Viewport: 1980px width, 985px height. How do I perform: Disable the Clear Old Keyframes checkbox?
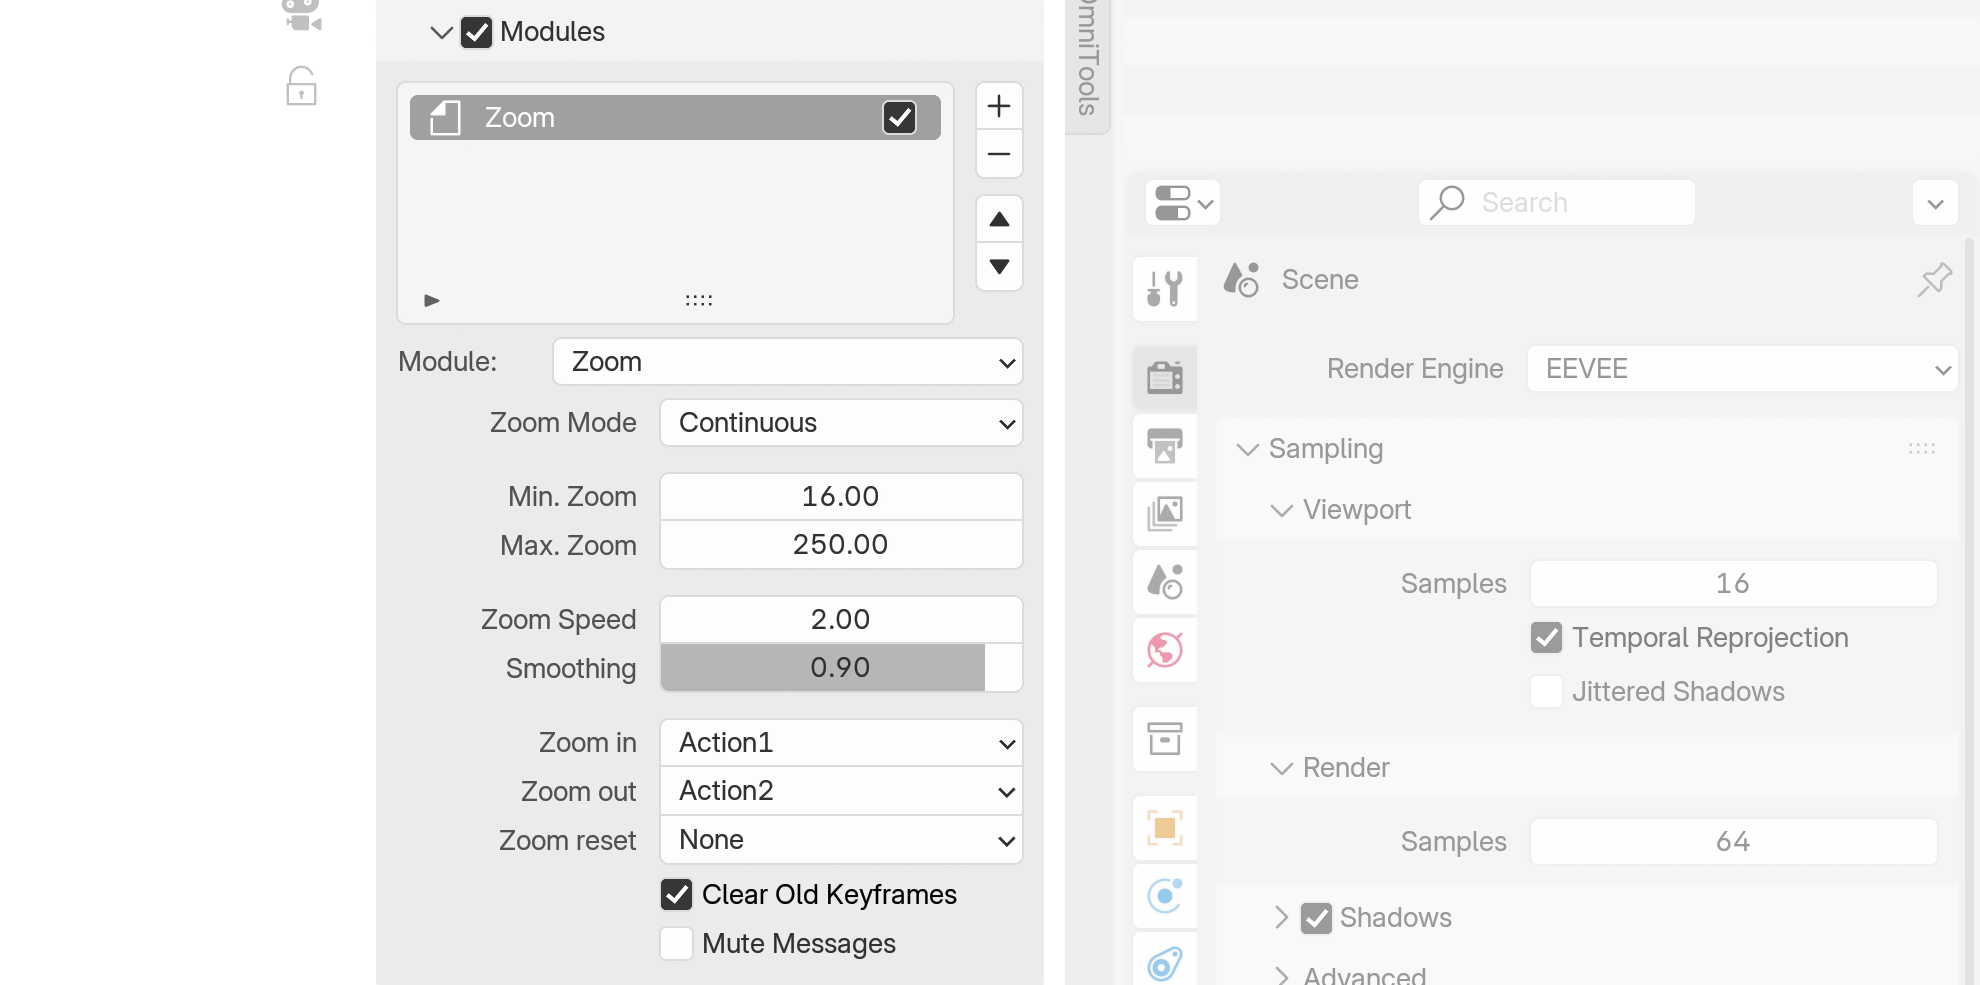[x=677, y=894]
